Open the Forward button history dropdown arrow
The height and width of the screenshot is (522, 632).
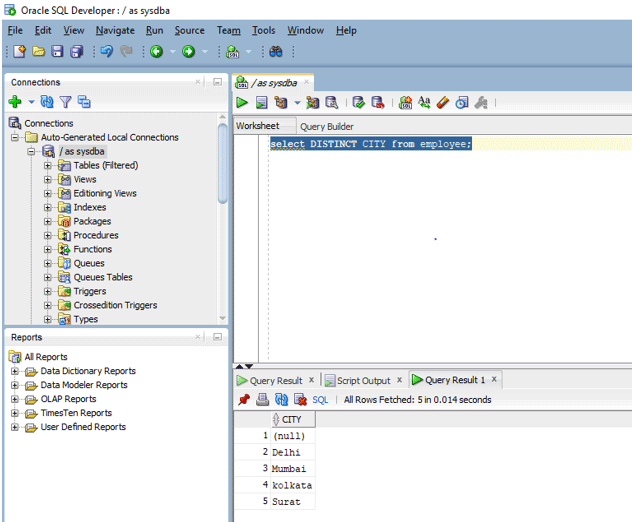coord(205,52)
